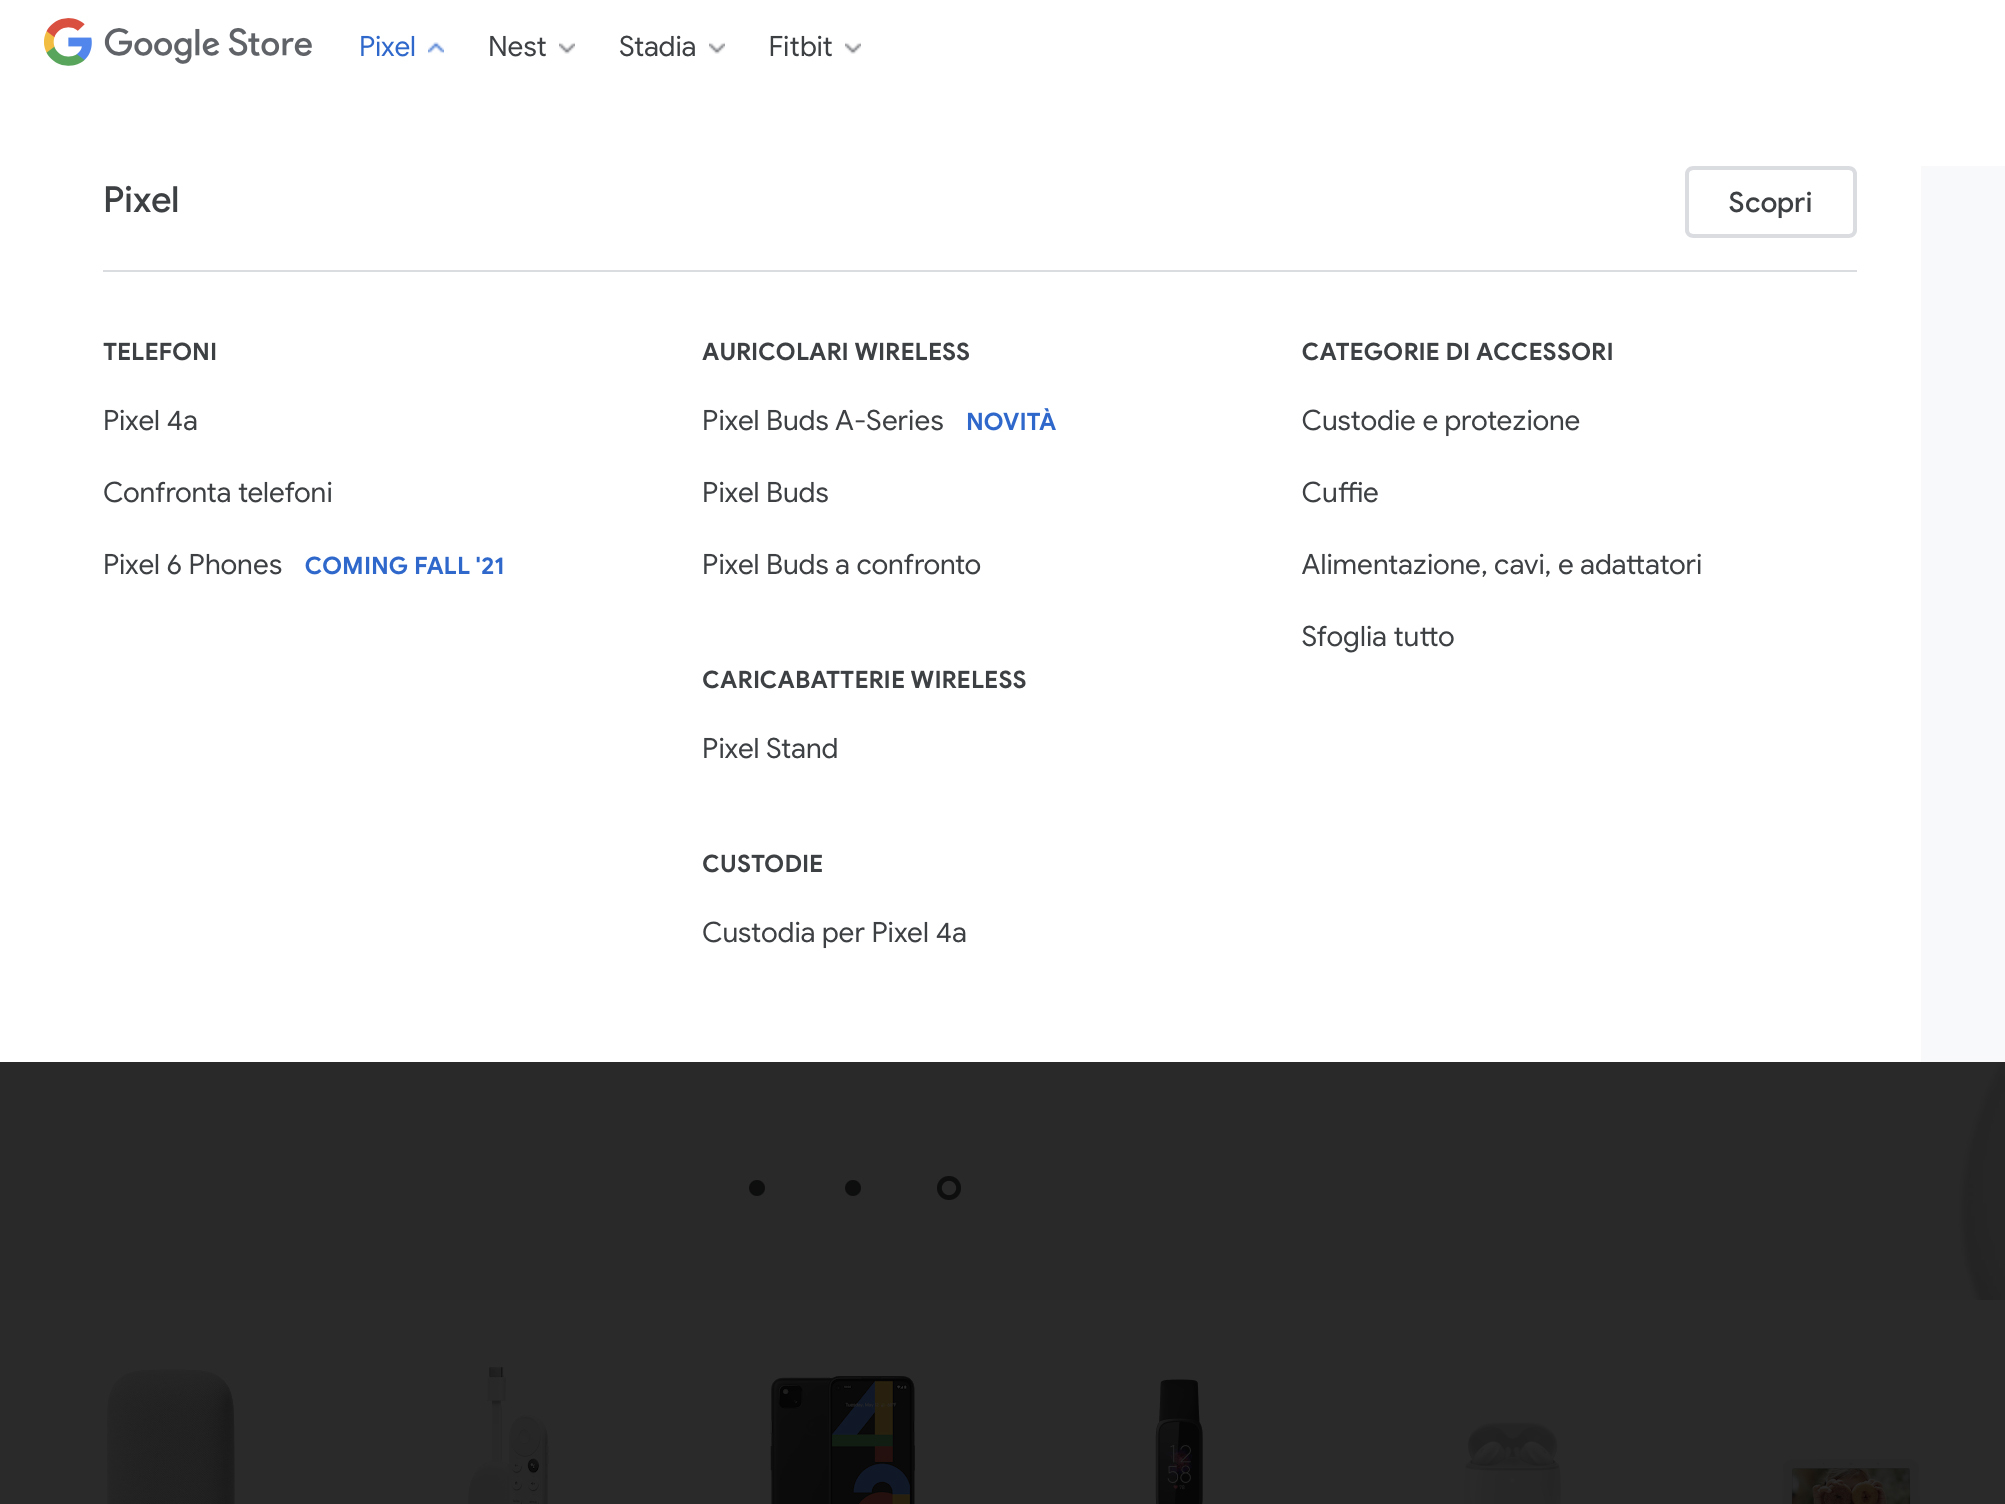The image size is (2005, 1504).
Task: Select the Pixel Buds link
Action: tap(765, 493)
